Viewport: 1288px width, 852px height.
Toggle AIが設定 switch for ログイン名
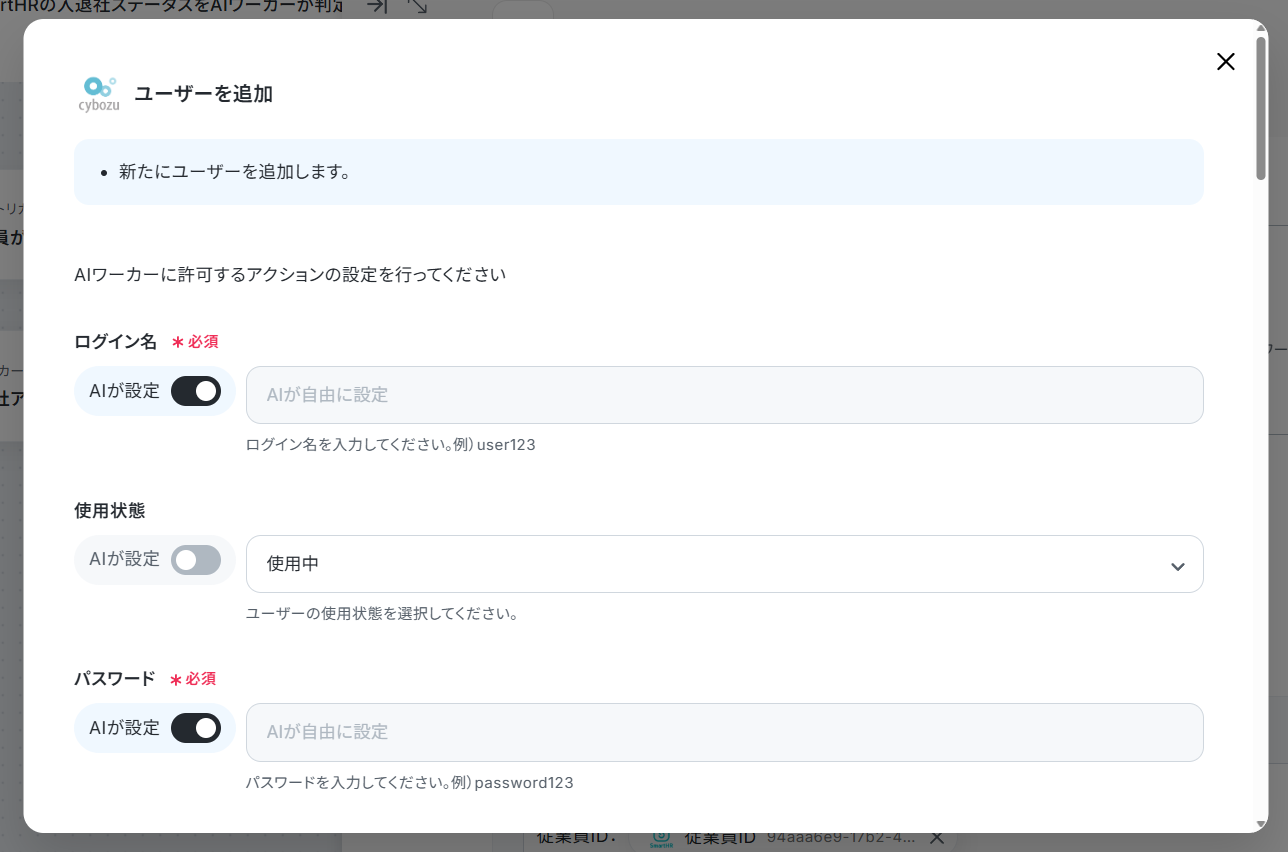point(196,391)
